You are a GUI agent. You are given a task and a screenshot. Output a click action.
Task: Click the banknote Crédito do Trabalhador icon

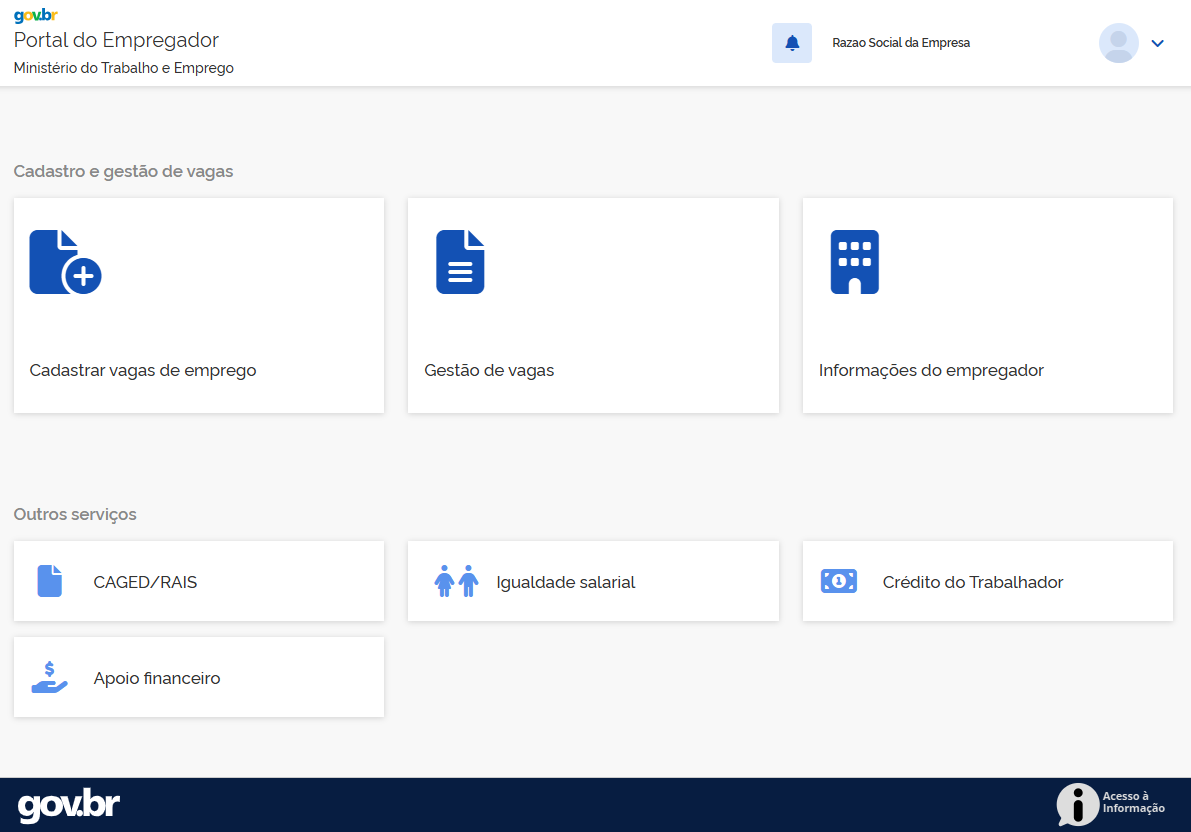(x=839, y=581)
